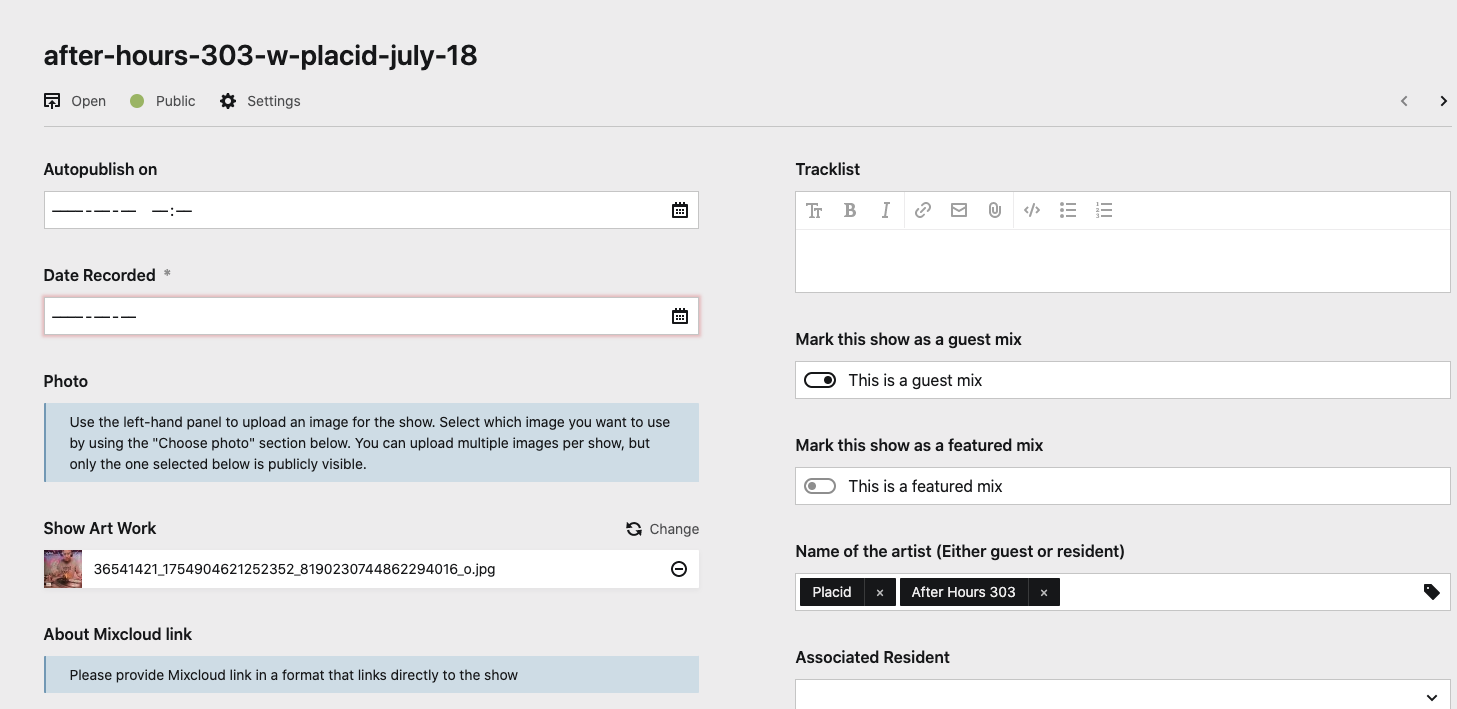Go to the next entry arrow
The width and height of the screenshot is (1457, 709).
click(x=1443, y=101)
